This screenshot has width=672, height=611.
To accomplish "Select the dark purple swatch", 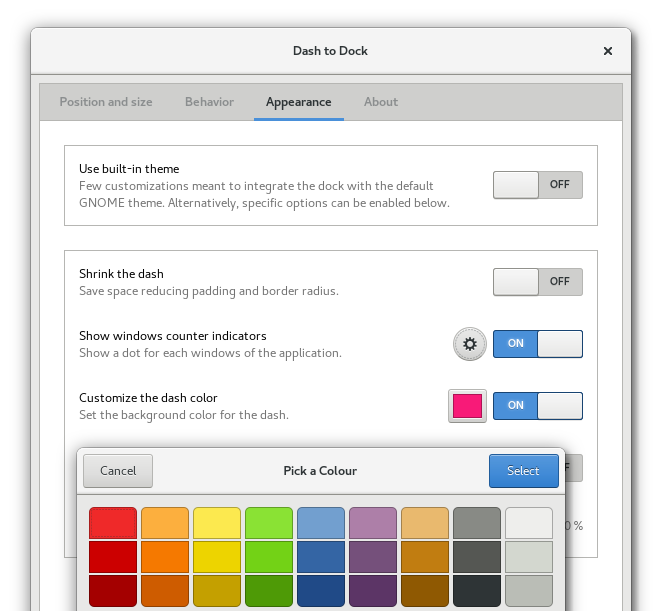I will (373, 591).
